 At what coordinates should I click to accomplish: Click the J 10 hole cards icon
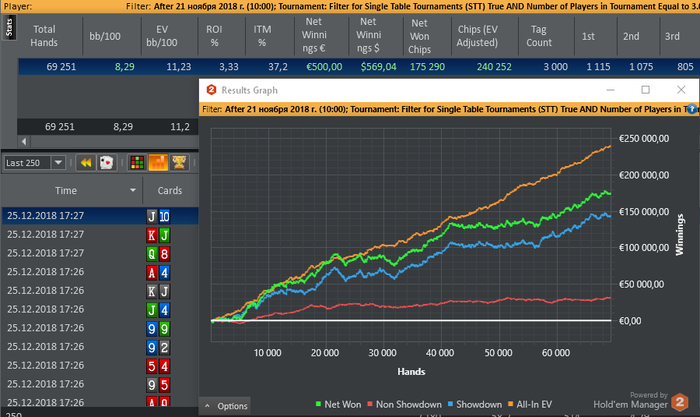point(158,217)
